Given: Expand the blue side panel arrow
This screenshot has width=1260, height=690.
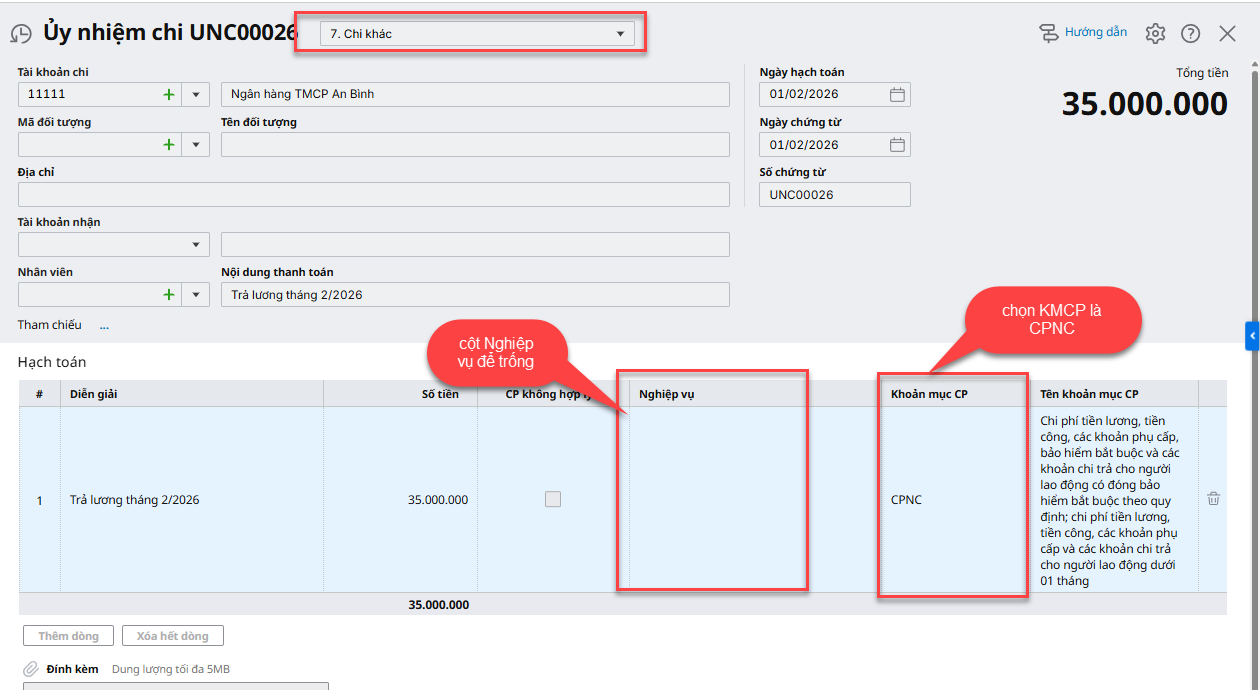Looking at the screenshot, I should tap(1252, 336).
